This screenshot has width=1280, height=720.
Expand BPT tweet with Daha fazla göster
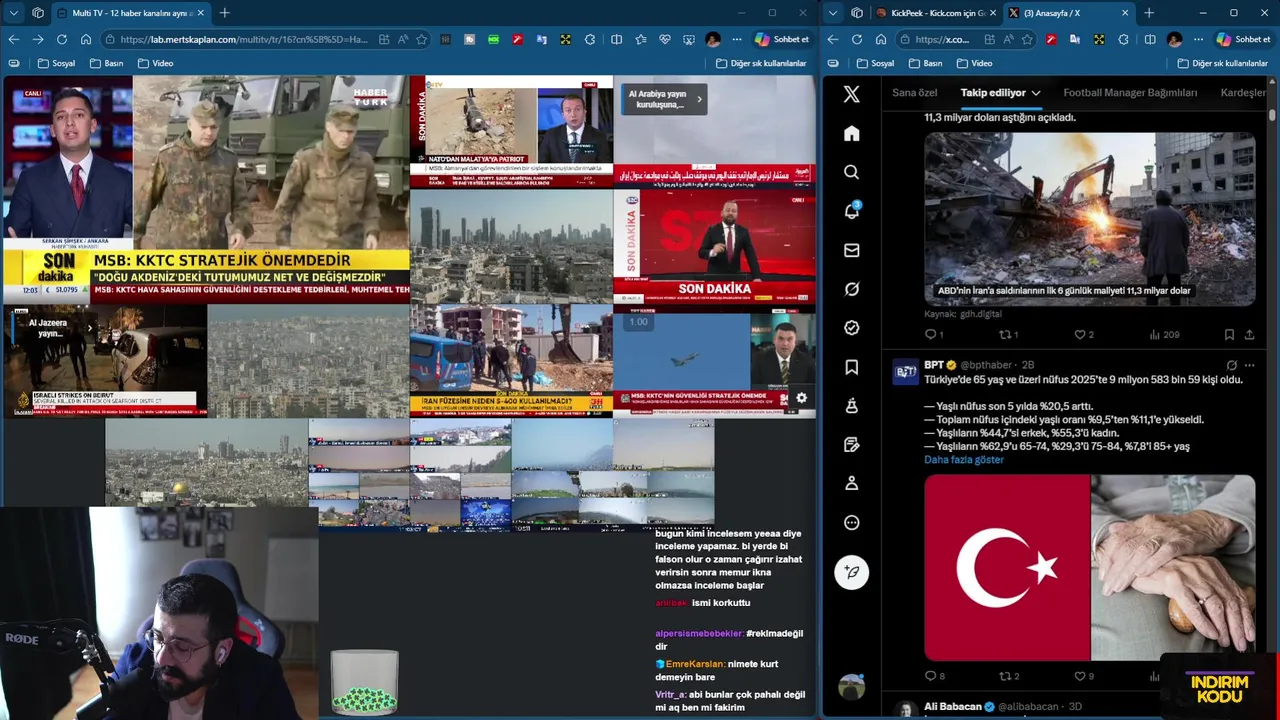pos(963,460)
